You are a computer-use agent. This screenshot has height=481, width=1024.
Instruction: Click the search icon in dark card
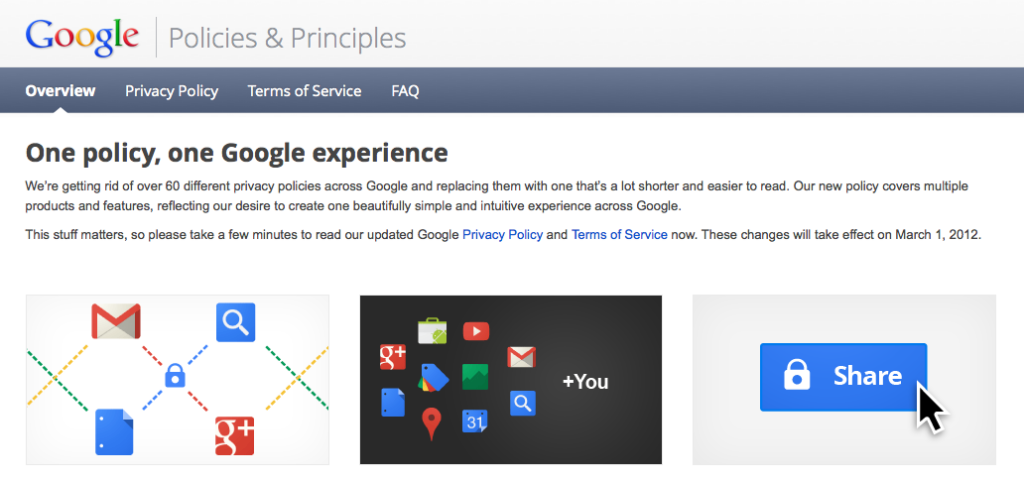[523, 403]
